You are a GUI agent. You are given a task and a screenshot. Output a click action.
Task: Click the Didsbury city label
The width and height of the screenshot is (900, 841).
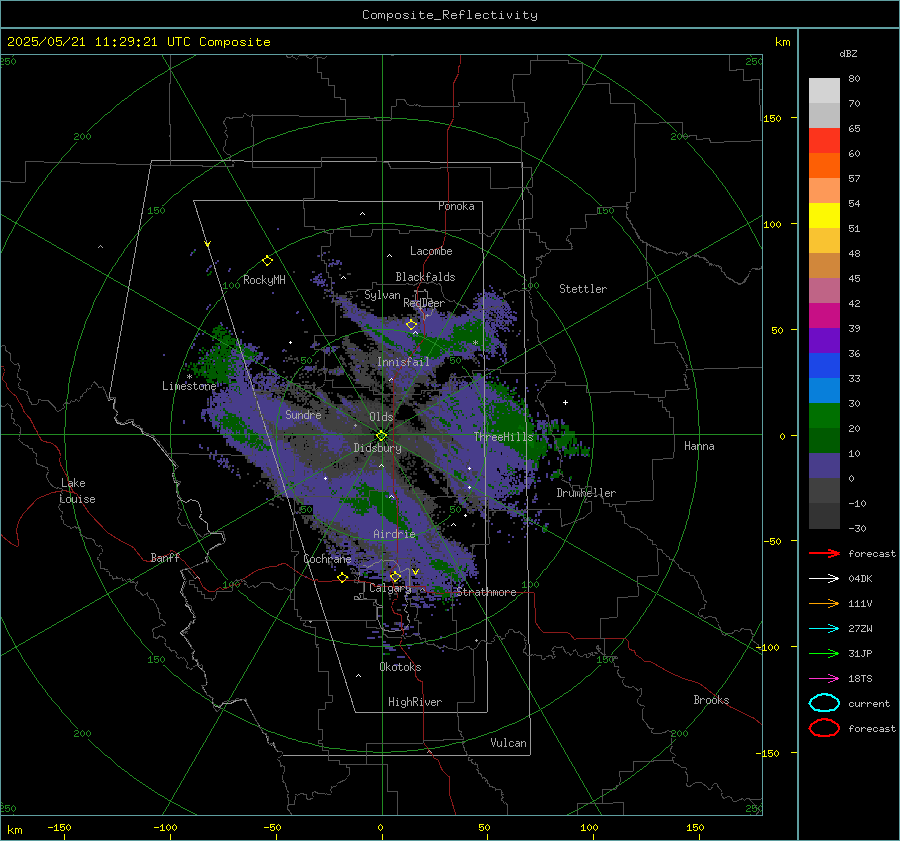[377, 448]
